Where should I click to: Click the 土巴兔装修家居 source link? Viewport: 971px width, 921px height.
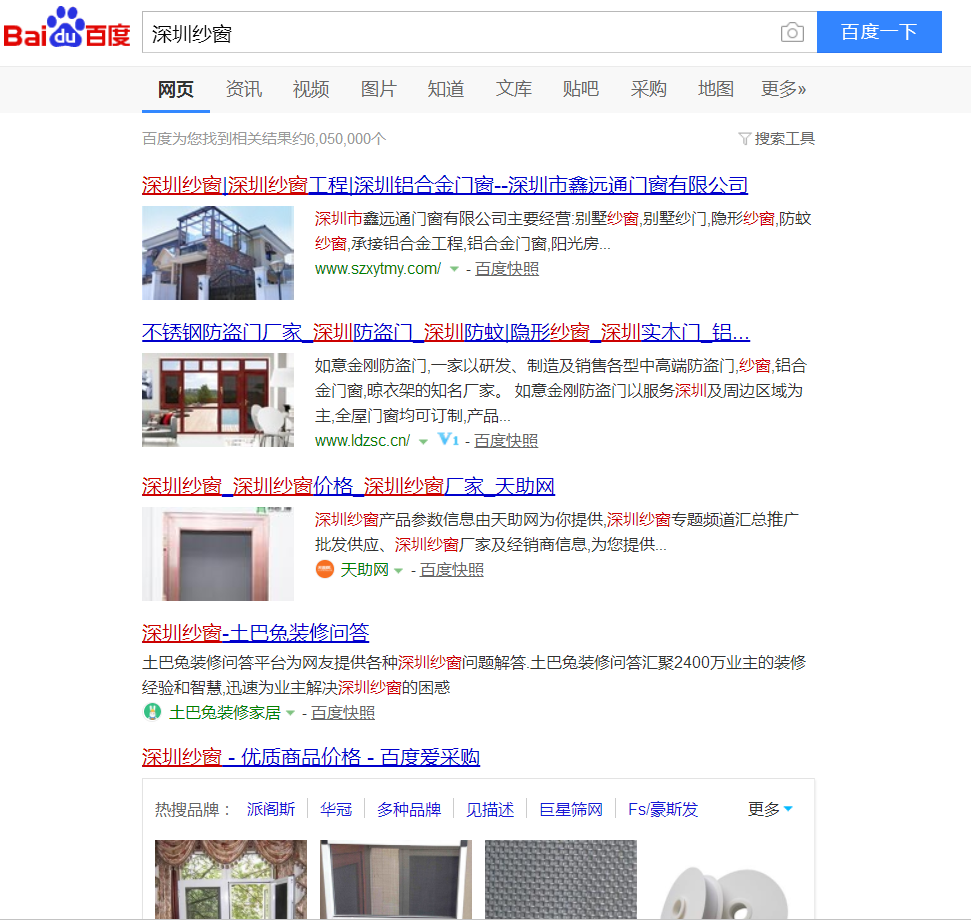pyautogui.click(x=225, y=713)
